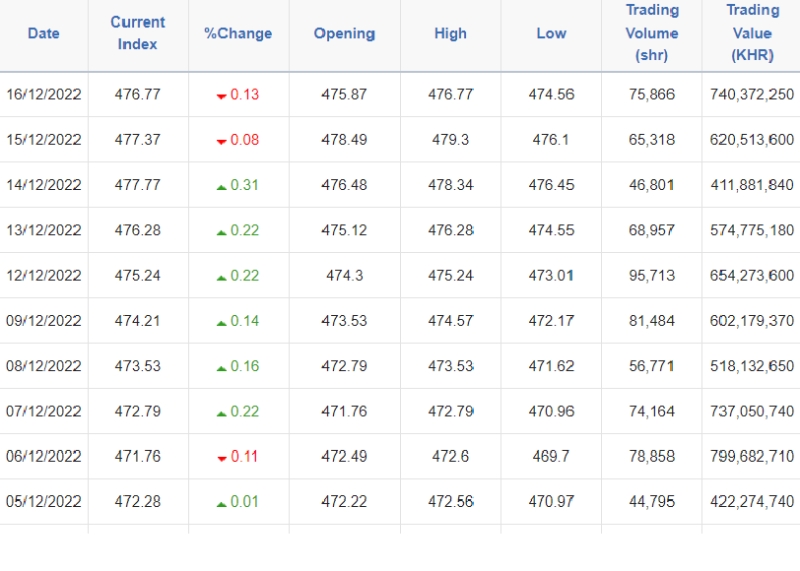This screenshot has height=571, width=800.
Task: Click the %Change column header
Action: coord(238,34)
